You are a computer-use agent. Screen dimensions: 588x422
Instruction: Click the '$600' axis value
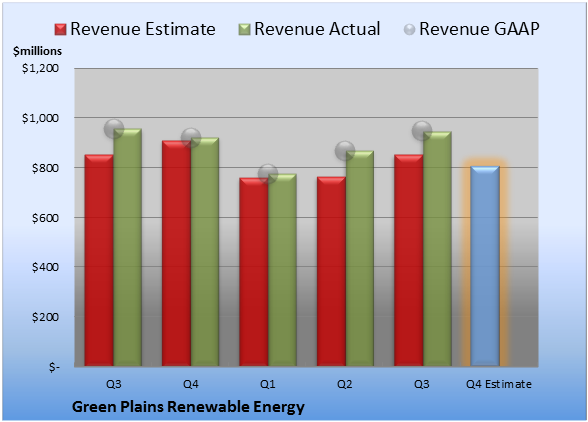pyautogui.click(x=45, y=218)
